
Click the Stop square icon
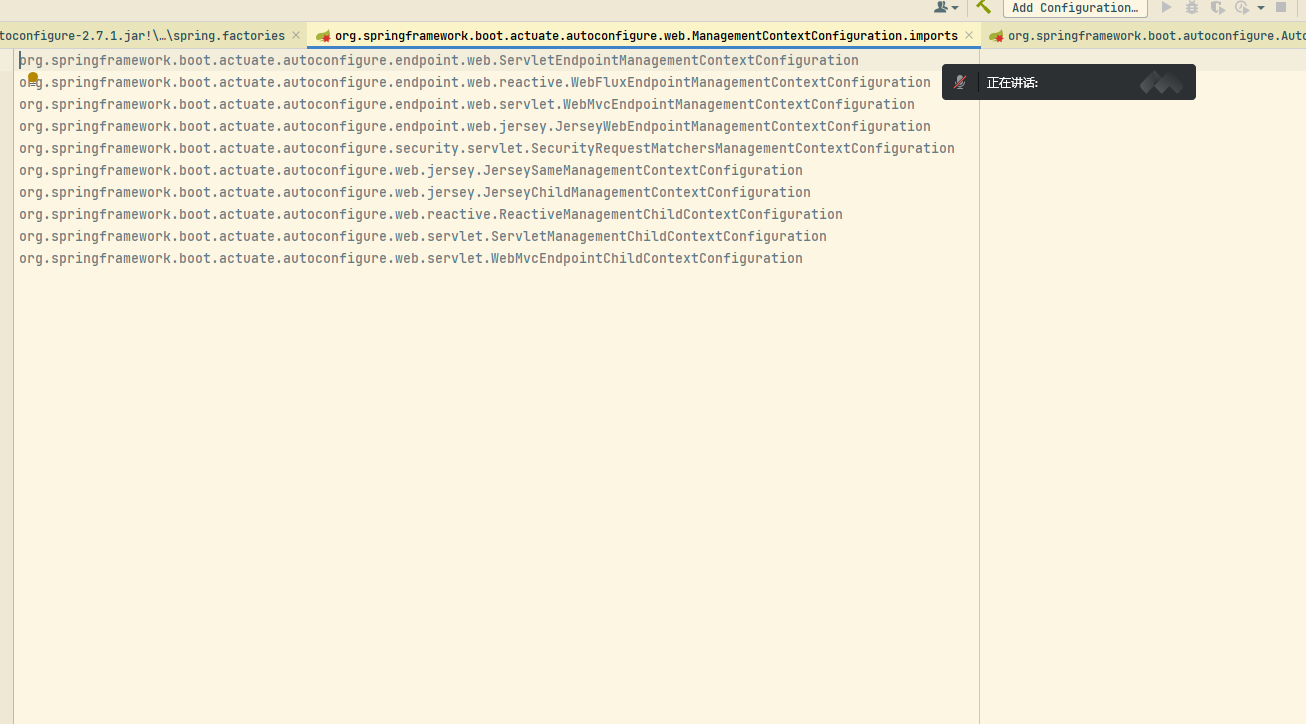(x=1281, y=7)
